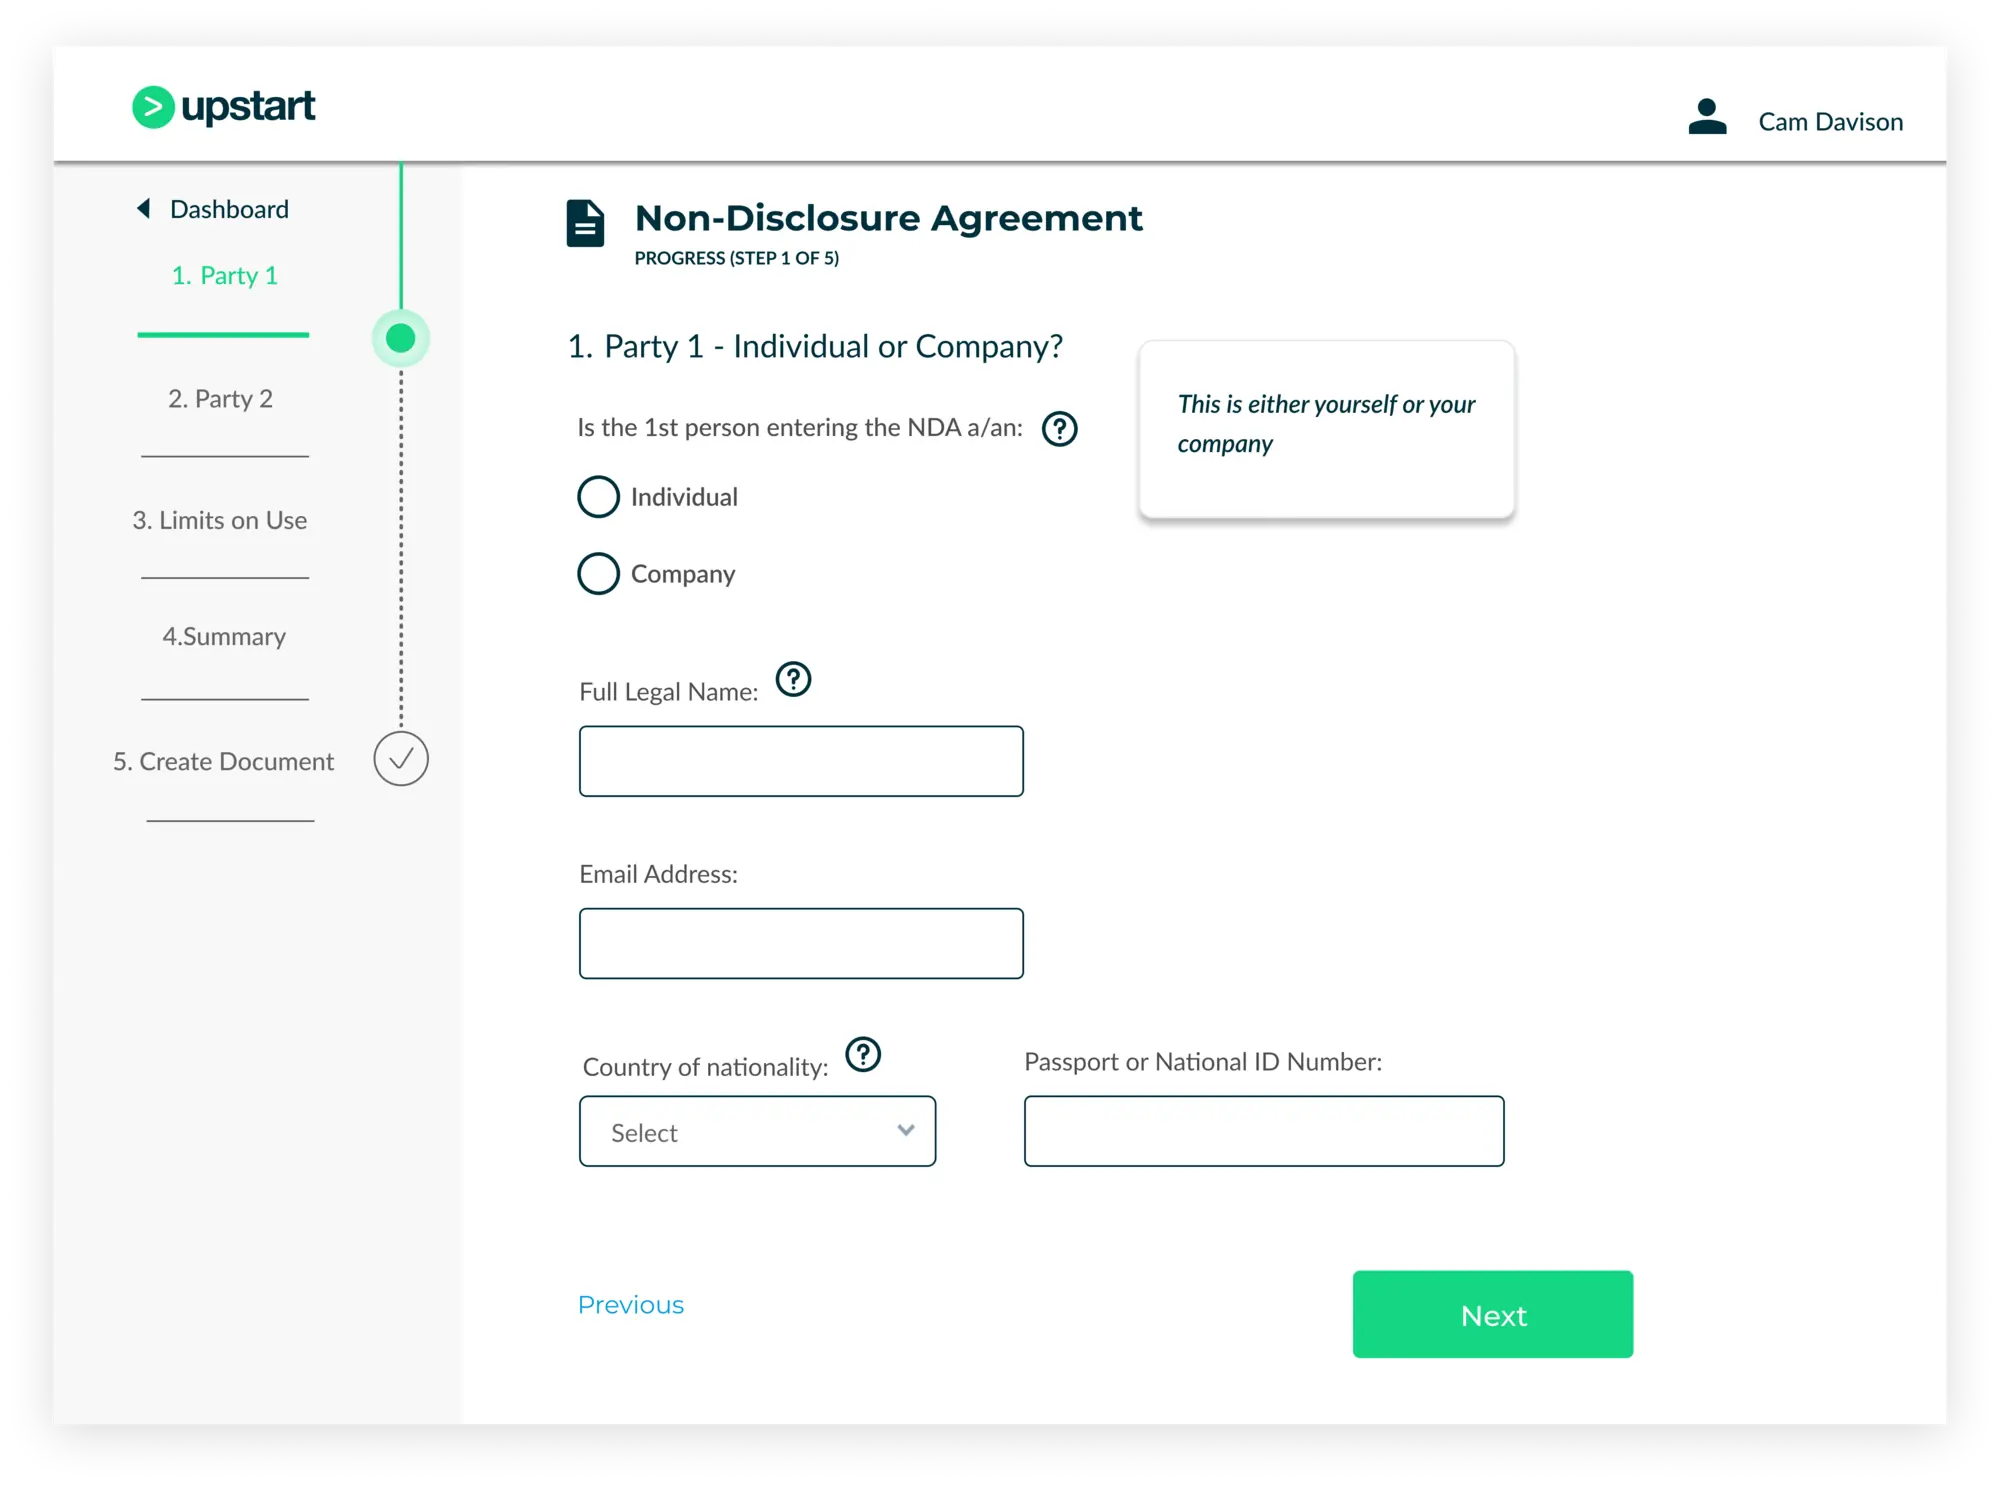2000x1485 pixels.
Task: Click the Previous link
Action: 631,1305
